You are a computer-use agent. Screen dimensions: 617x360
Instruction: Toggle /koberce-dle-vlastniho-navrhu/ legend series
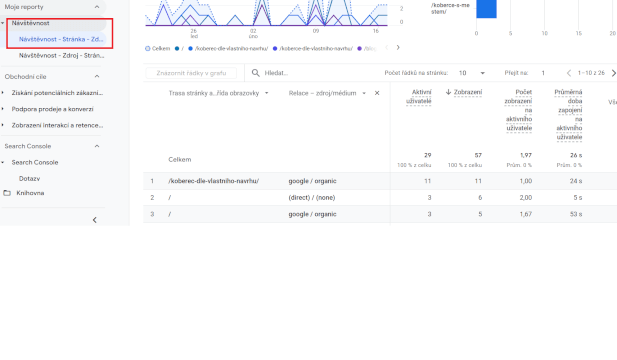click(312, 48)
